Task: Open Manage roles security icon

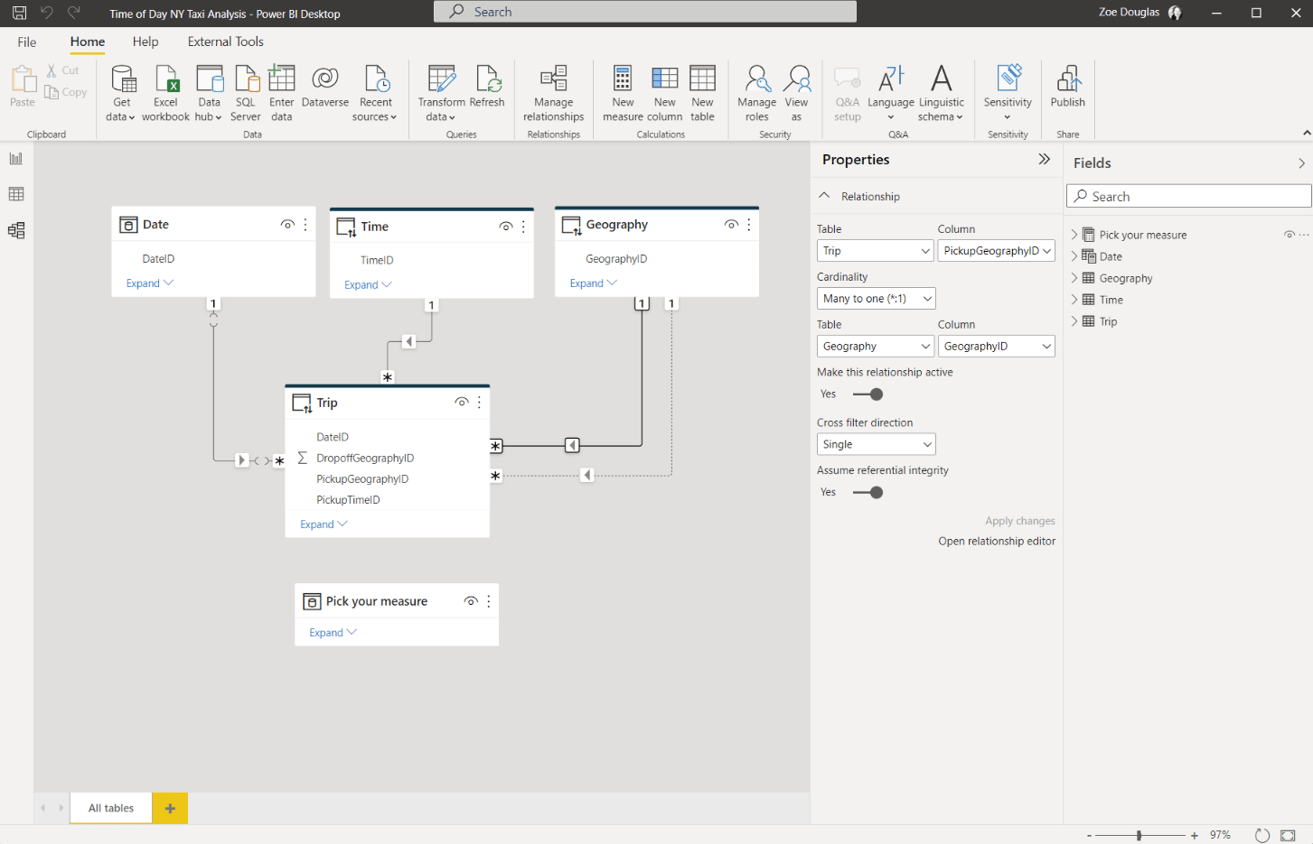Action: 757,93
